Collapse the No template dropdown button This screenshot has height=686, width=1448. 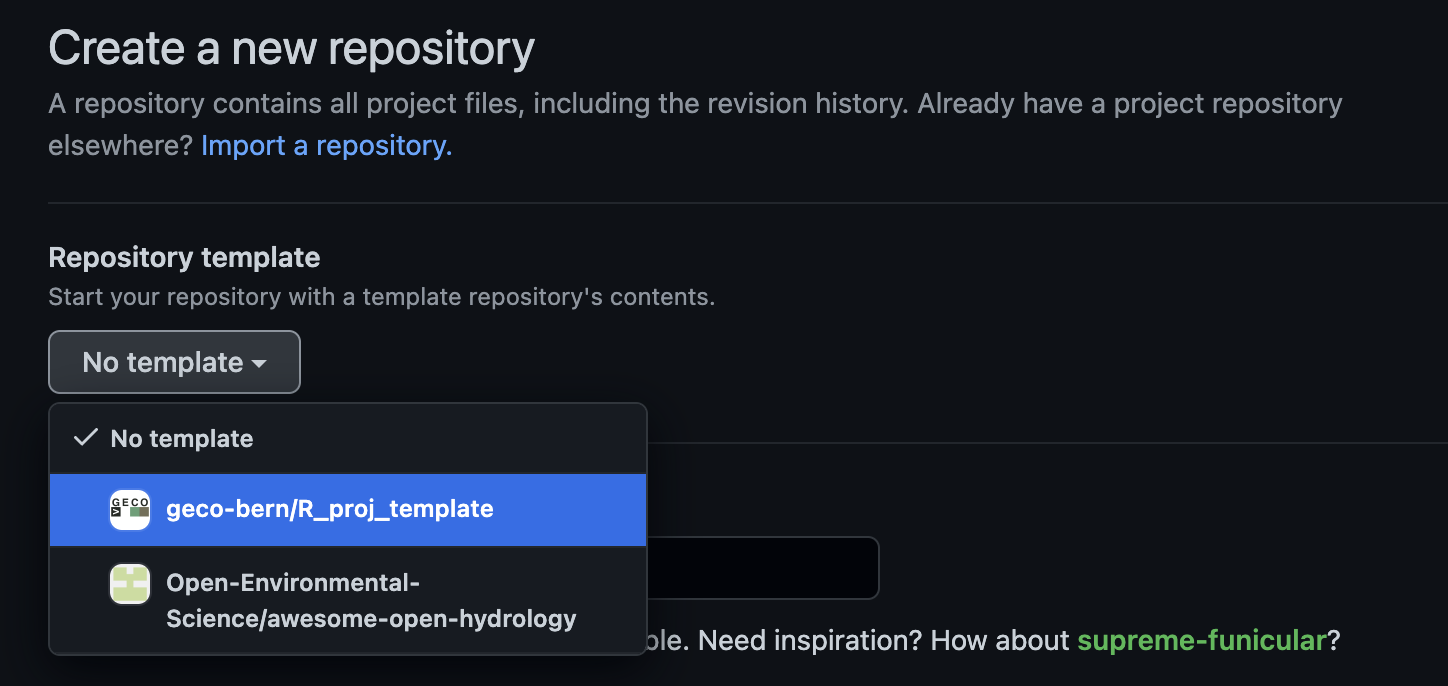point(174,362)
